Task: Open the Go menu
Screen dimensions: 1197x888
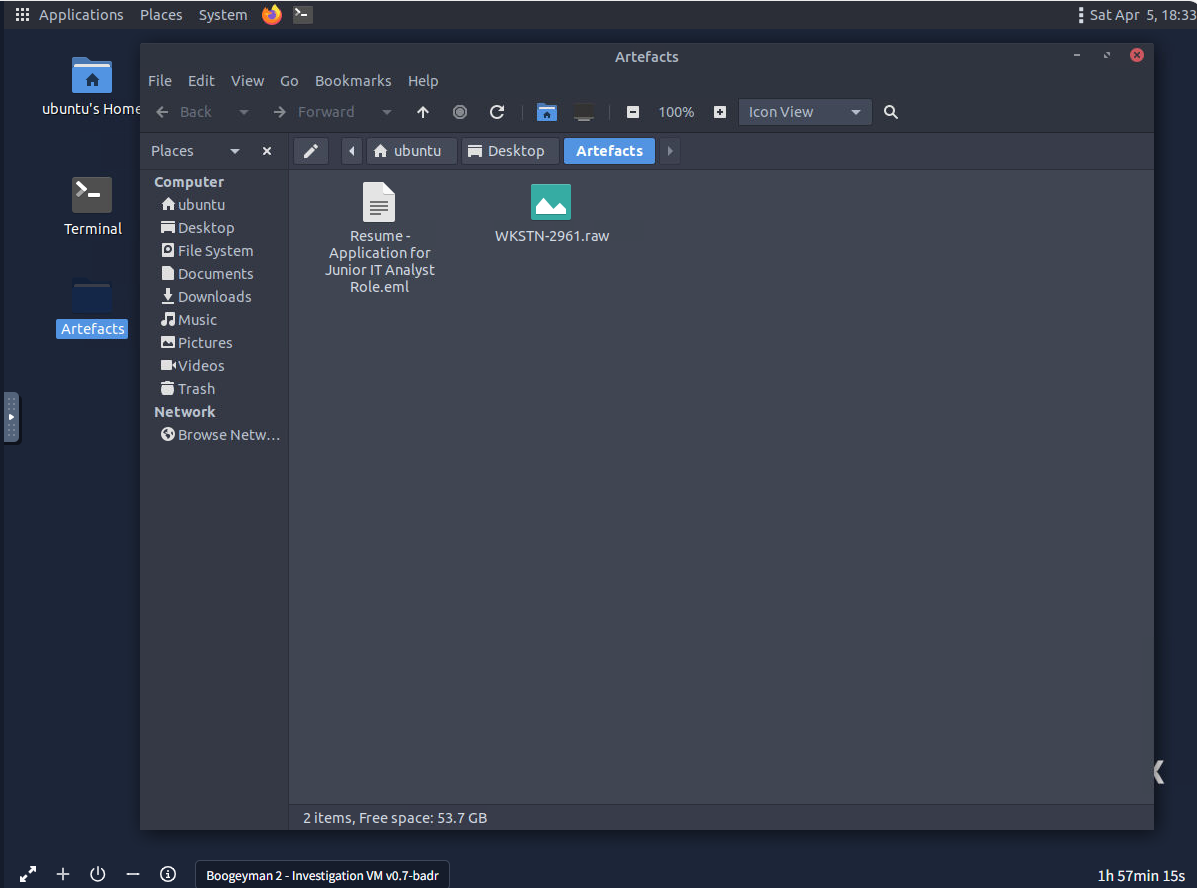Action: pos(289,81)
